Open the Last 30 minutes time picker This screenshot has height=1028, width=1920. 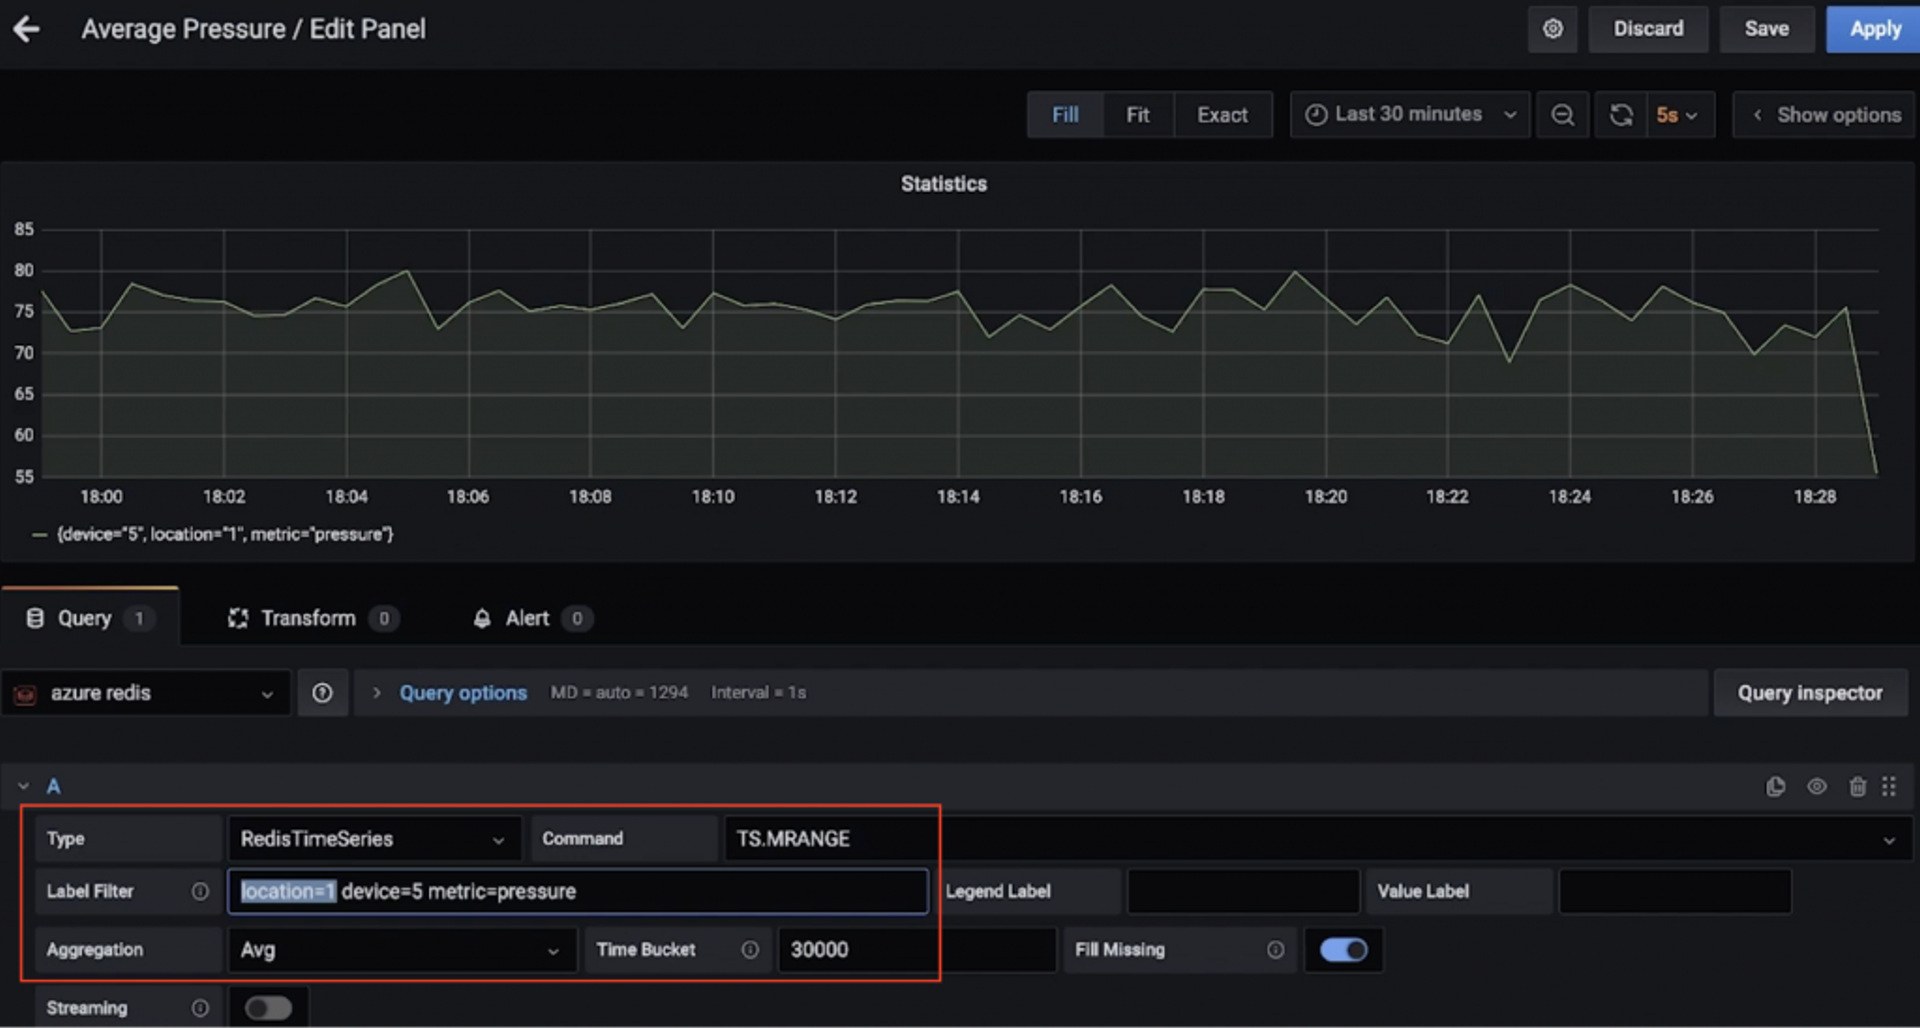(1409, 115)
